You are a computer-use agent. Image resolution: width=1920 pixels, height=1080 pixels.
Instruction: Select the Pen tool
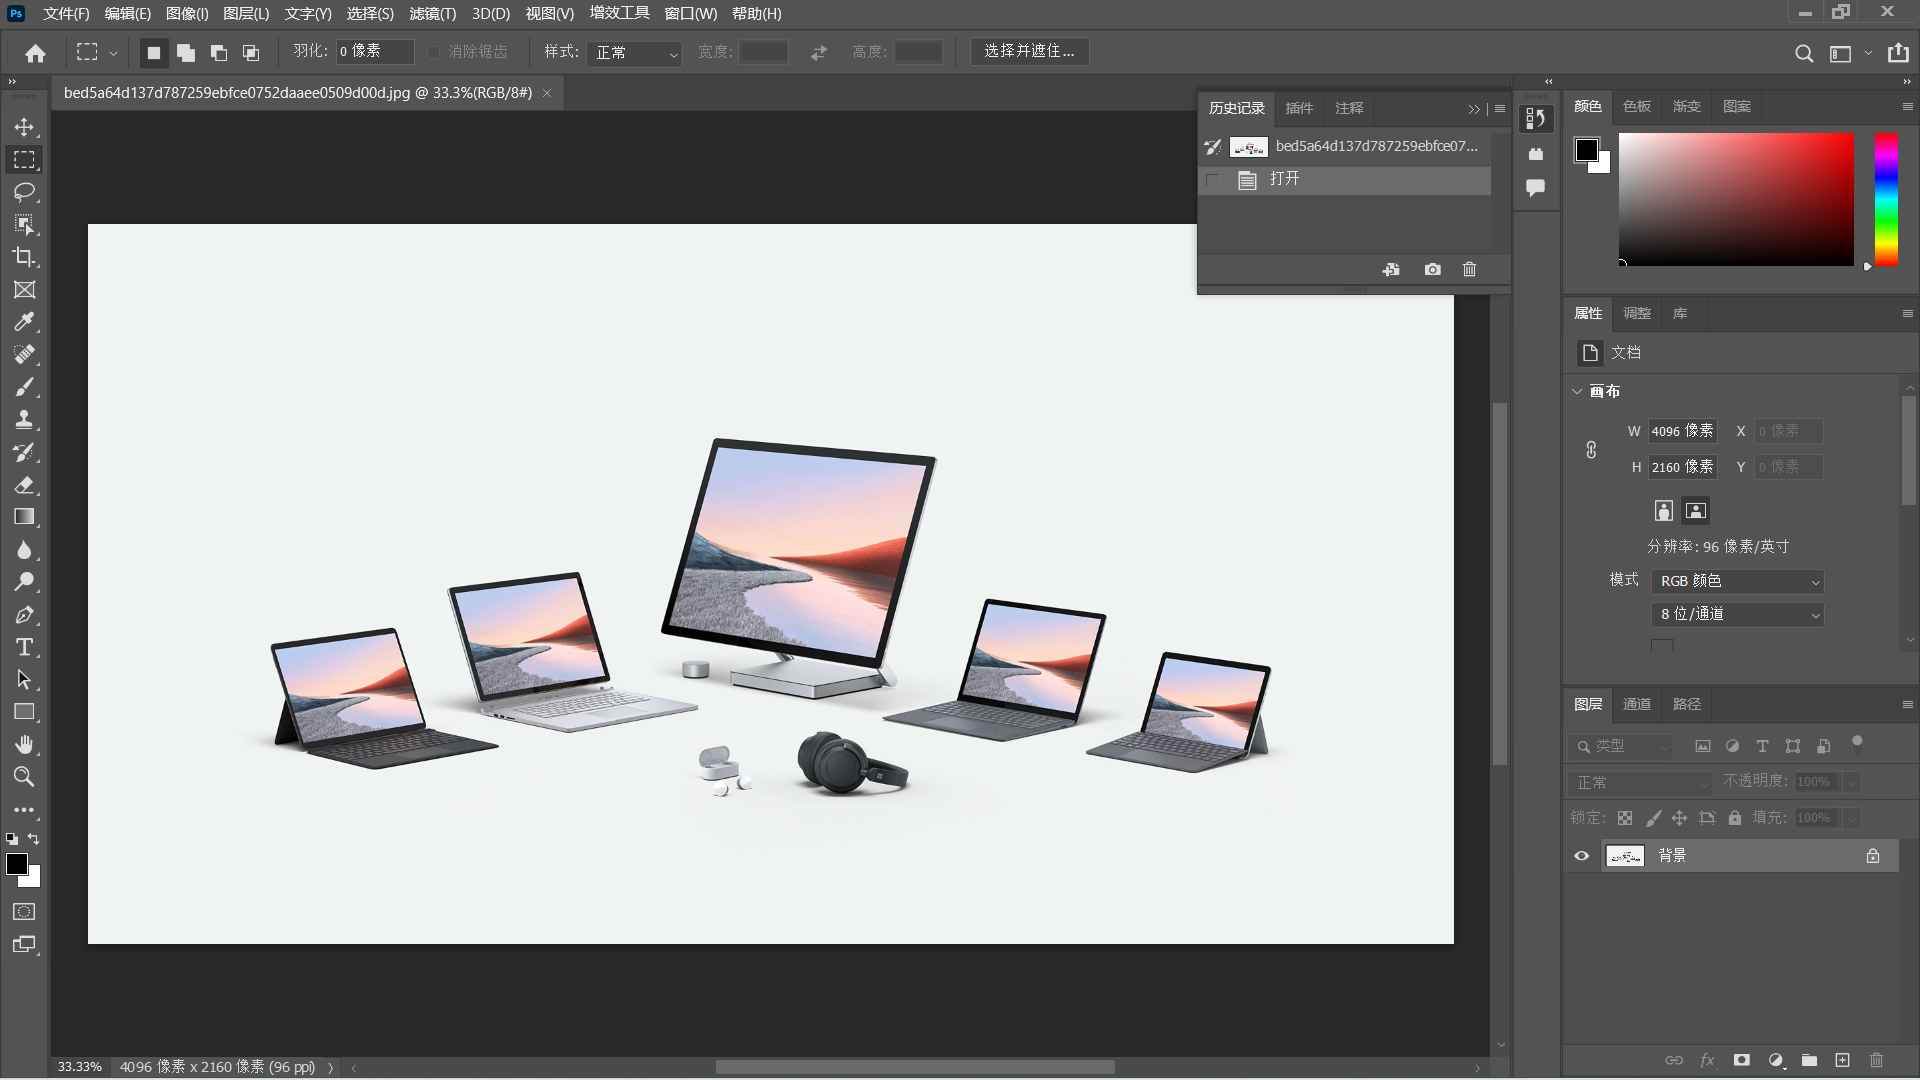24,615
